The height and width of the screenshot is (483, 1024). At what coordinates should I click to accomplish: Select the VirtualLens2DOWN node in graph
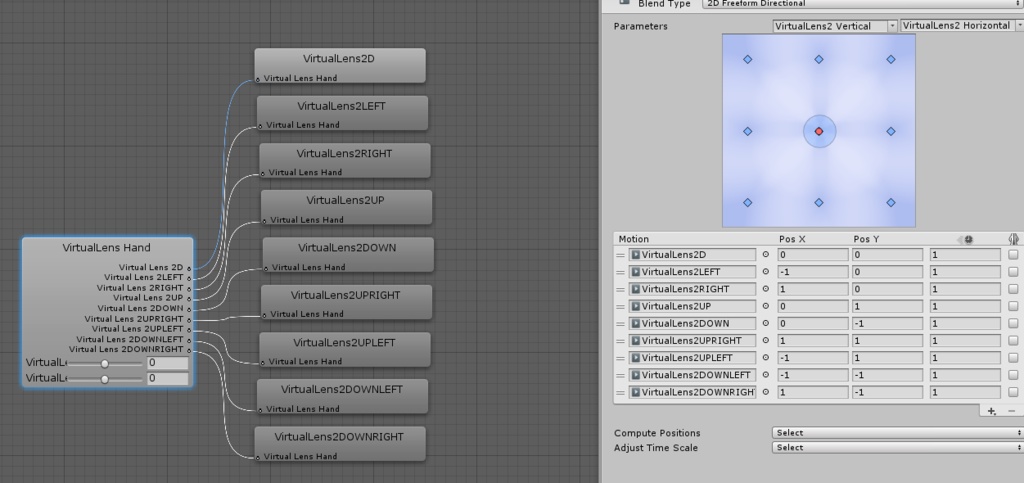[x=348, y=255]
